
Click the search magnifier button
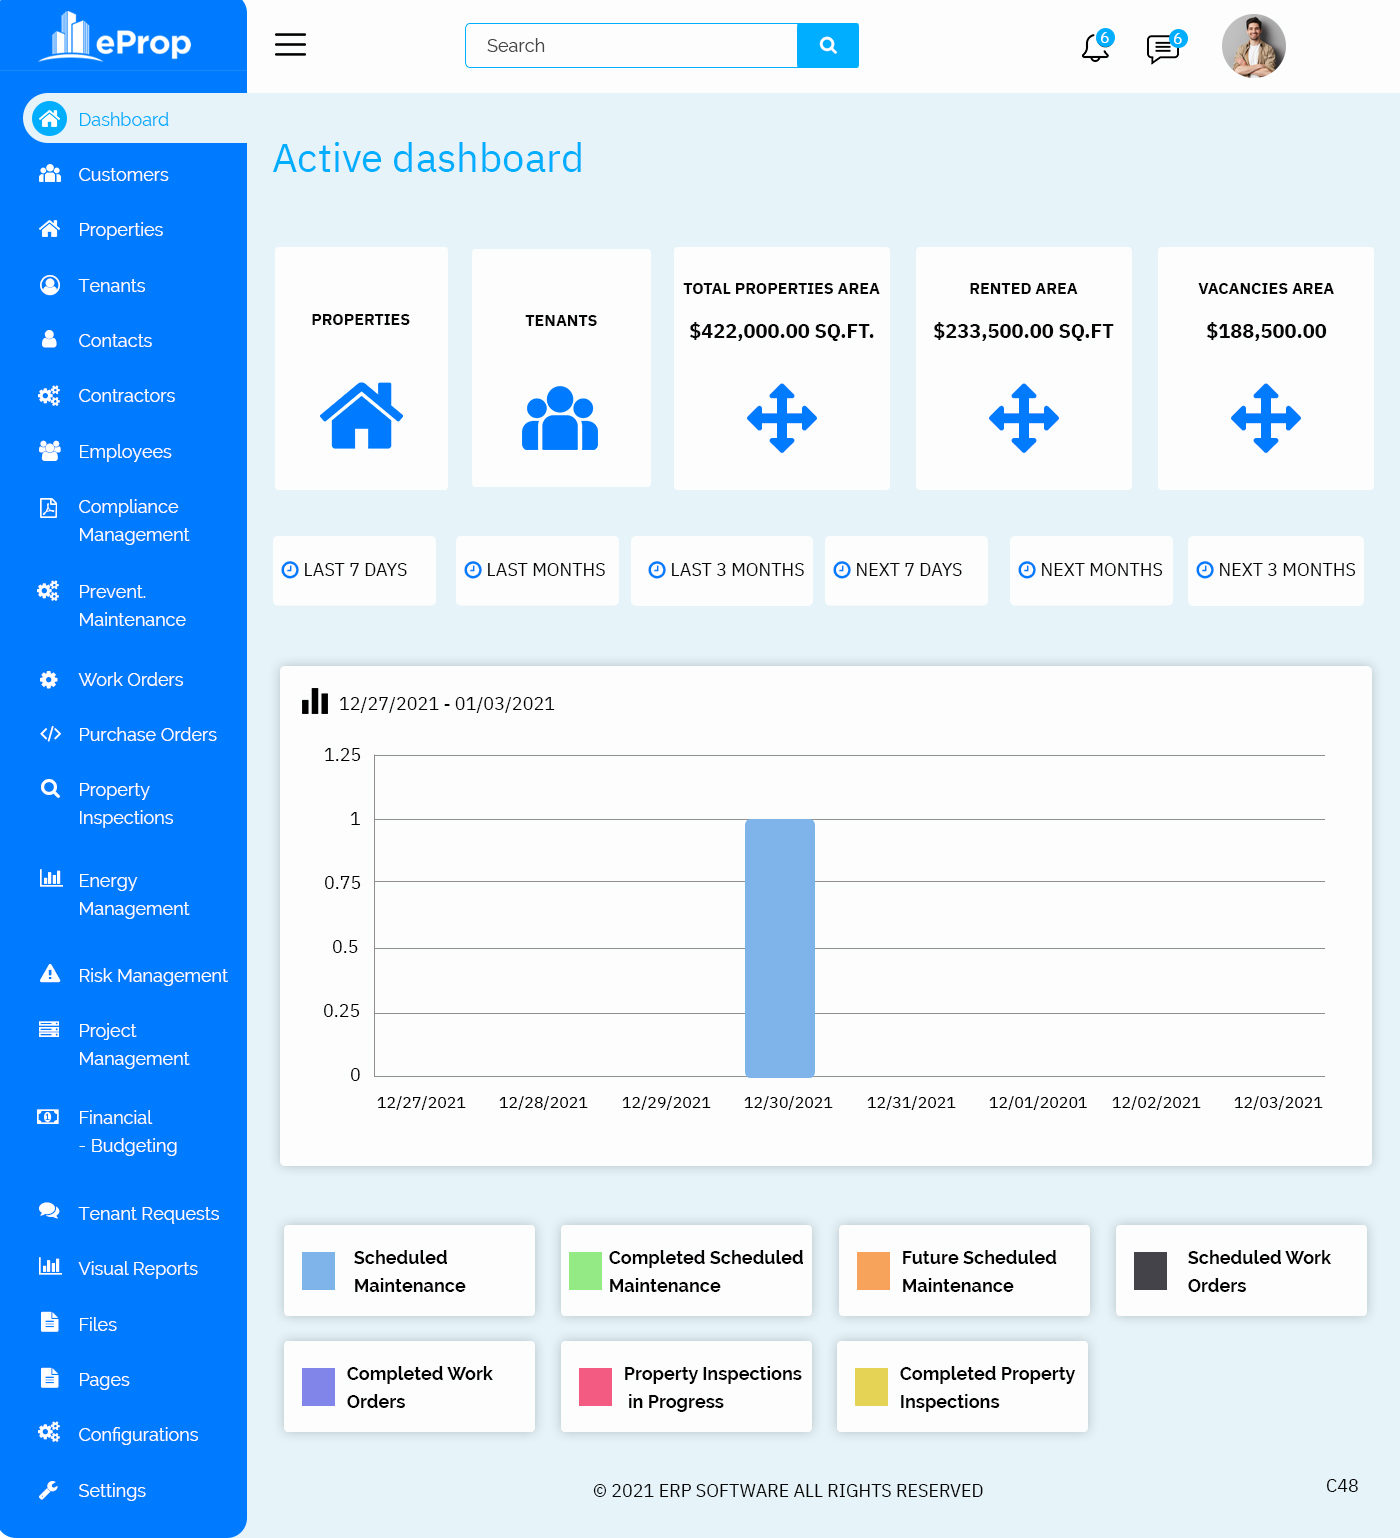pyautogui.click(x=828, y=46)
